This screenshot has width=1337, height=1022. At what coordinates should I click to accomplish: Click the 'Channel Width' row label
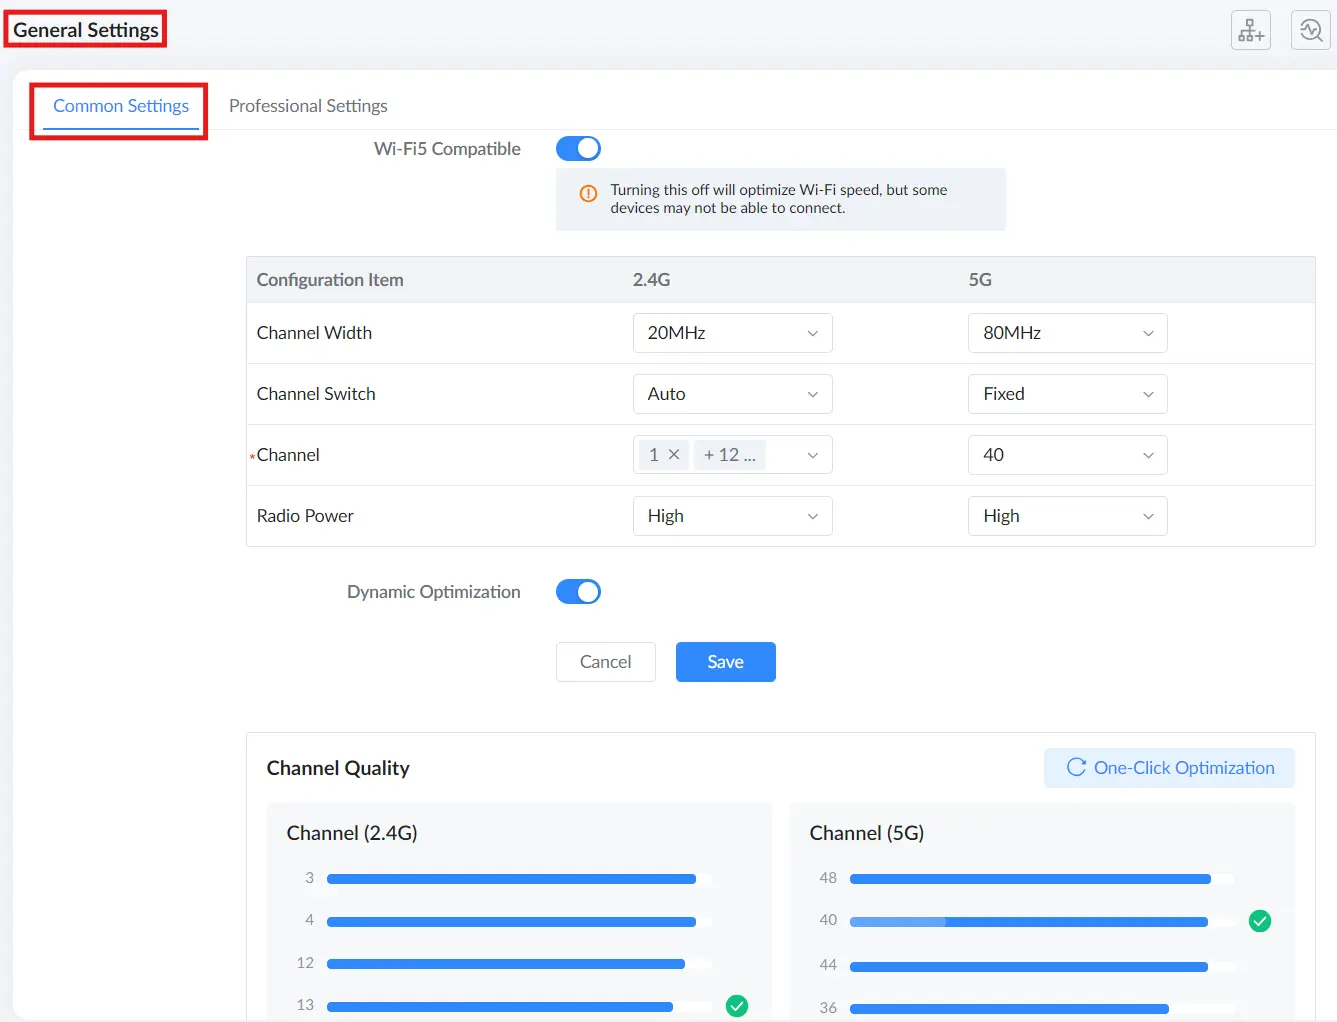314,333
